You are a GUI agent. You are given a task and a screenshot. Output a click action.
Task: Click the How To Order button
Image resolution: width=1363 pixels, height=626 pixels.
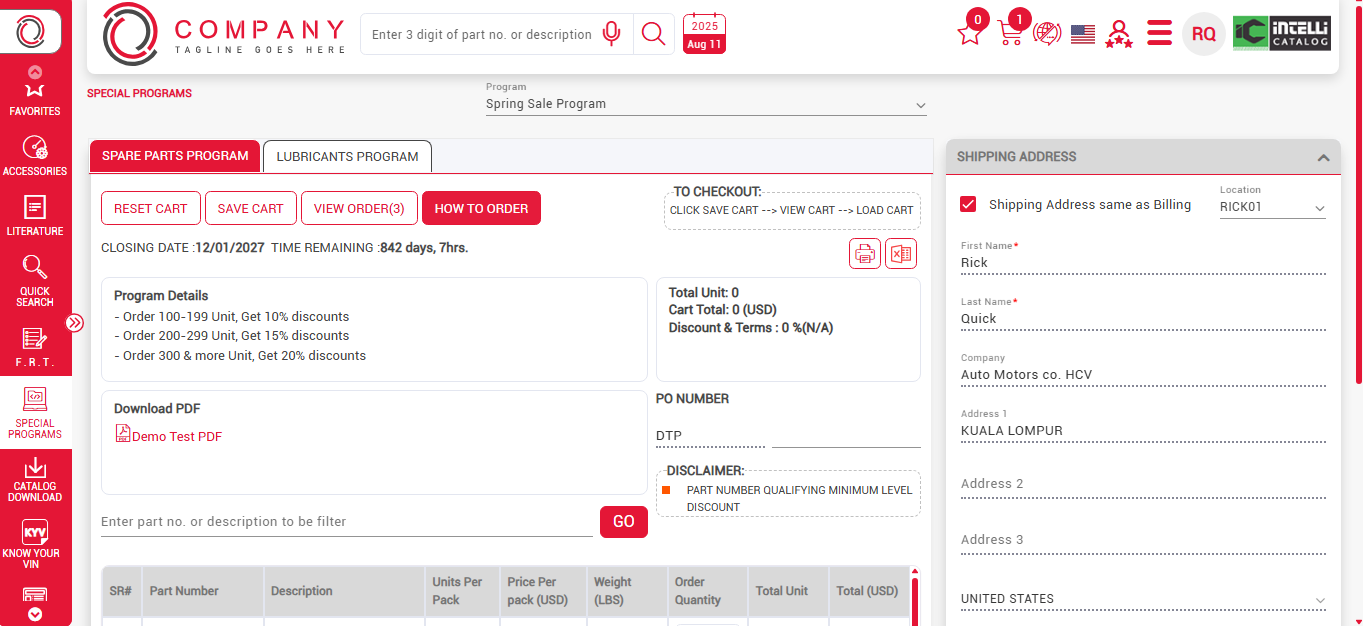coord(481,208)
